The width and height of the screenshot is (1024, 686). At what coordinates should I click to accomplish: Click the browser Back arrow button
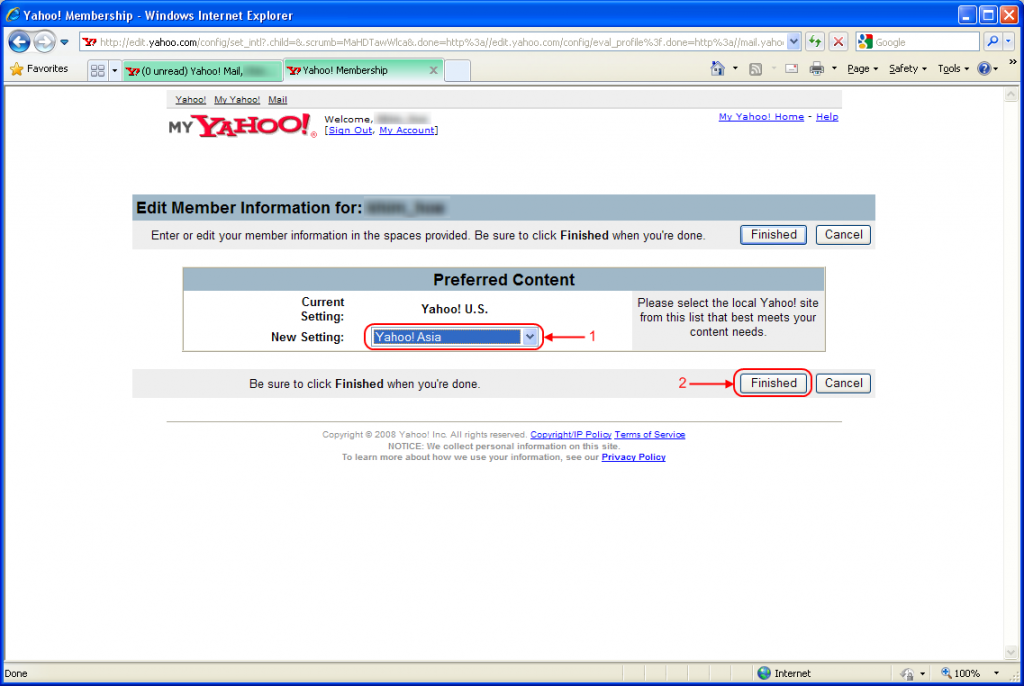tap(19, 42)
